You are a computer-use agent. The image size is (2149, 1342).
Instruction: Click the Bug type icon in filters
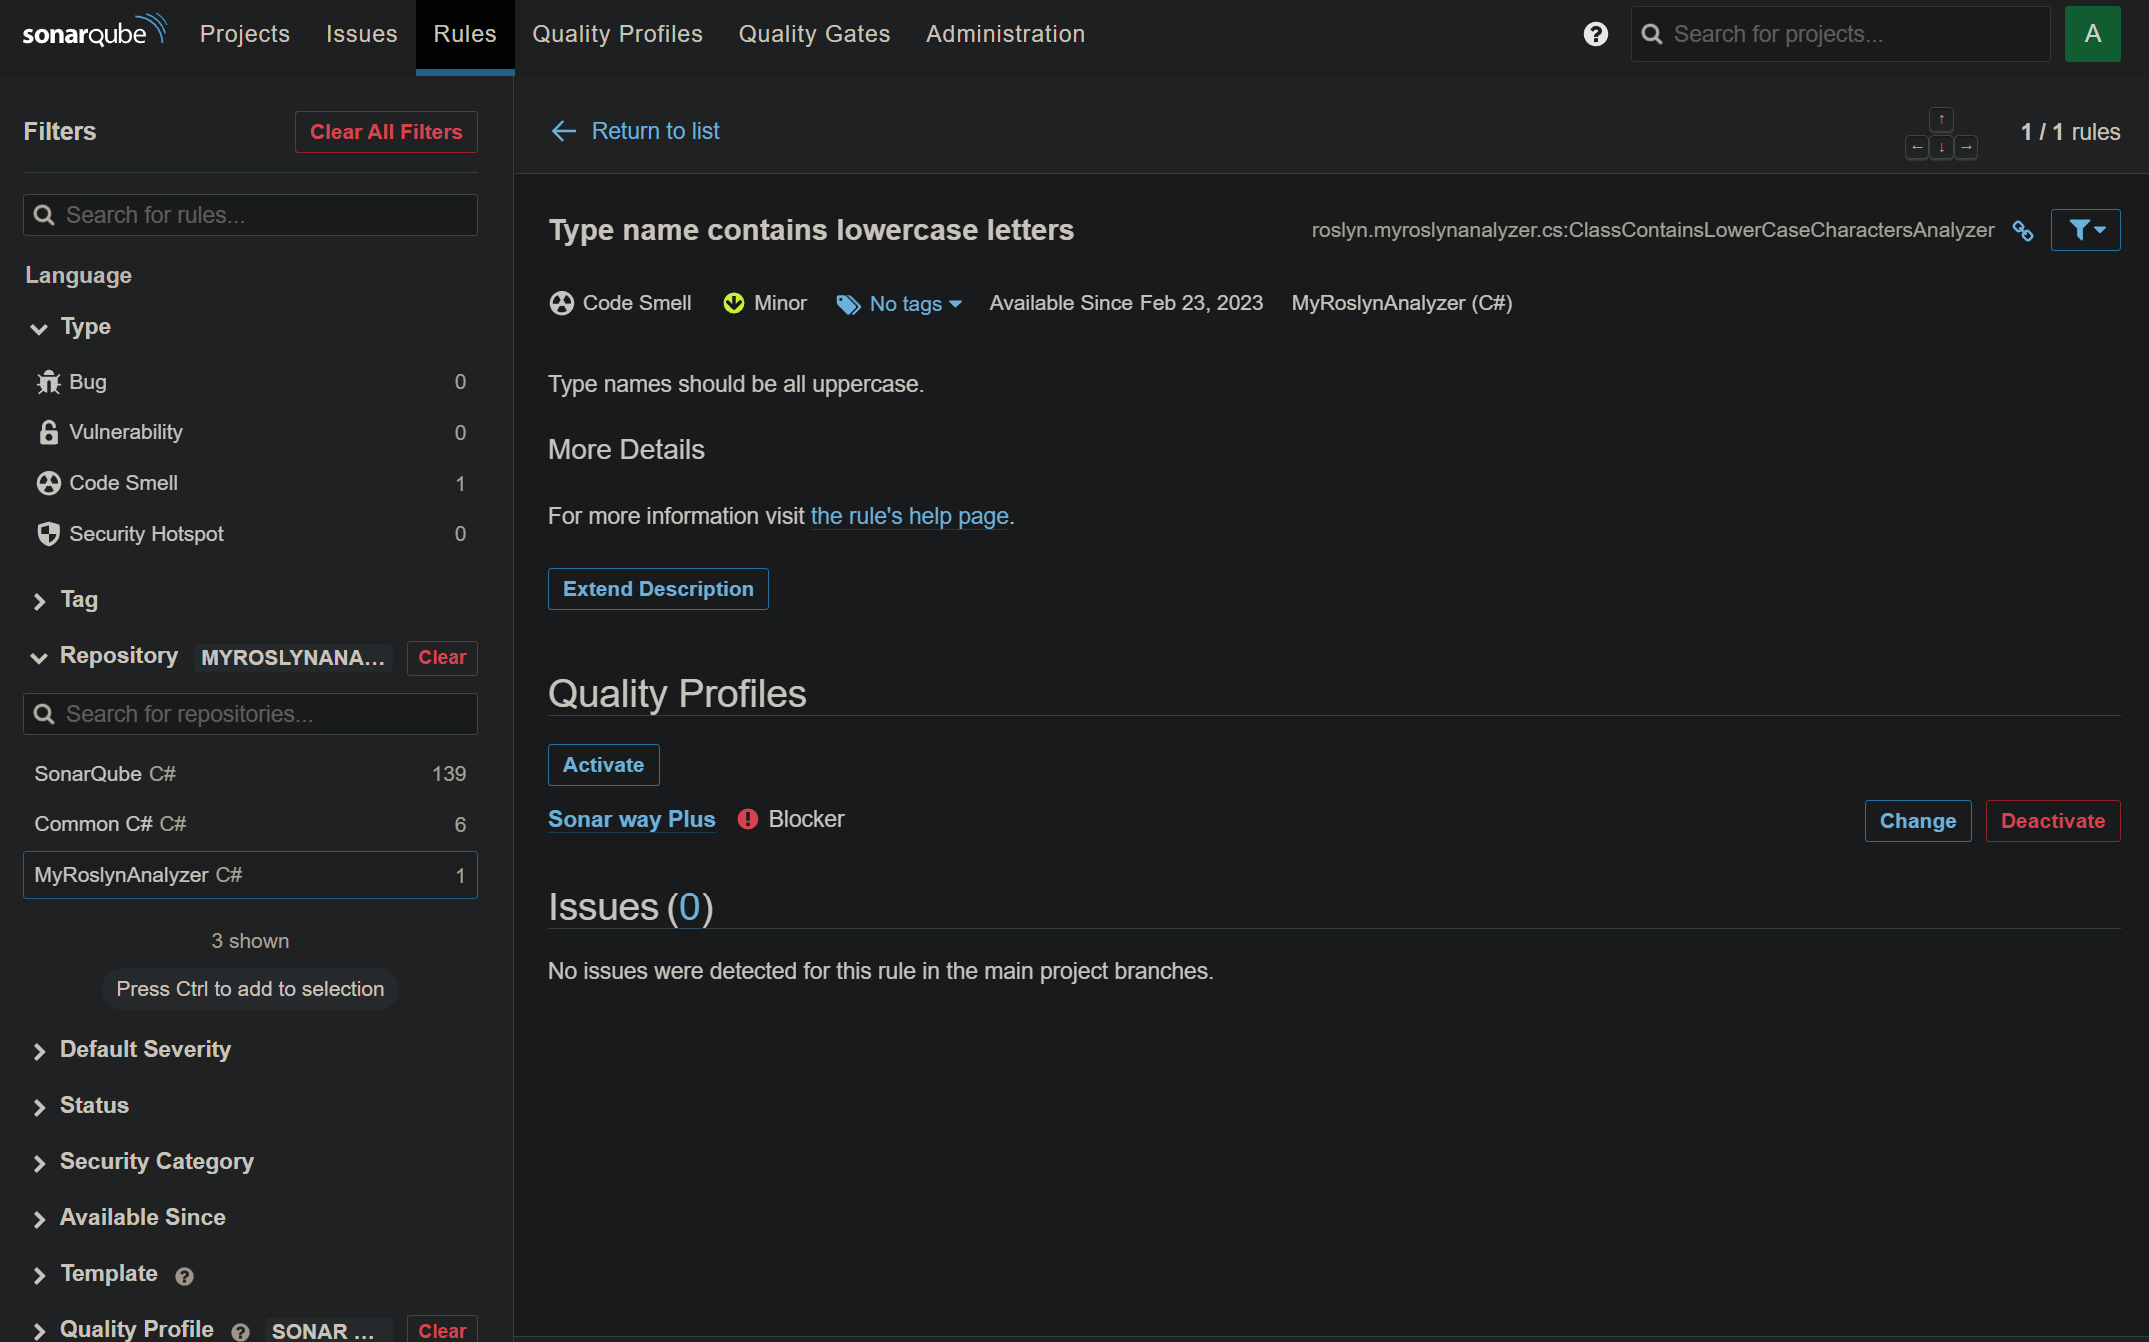click(x=49, y=380)
